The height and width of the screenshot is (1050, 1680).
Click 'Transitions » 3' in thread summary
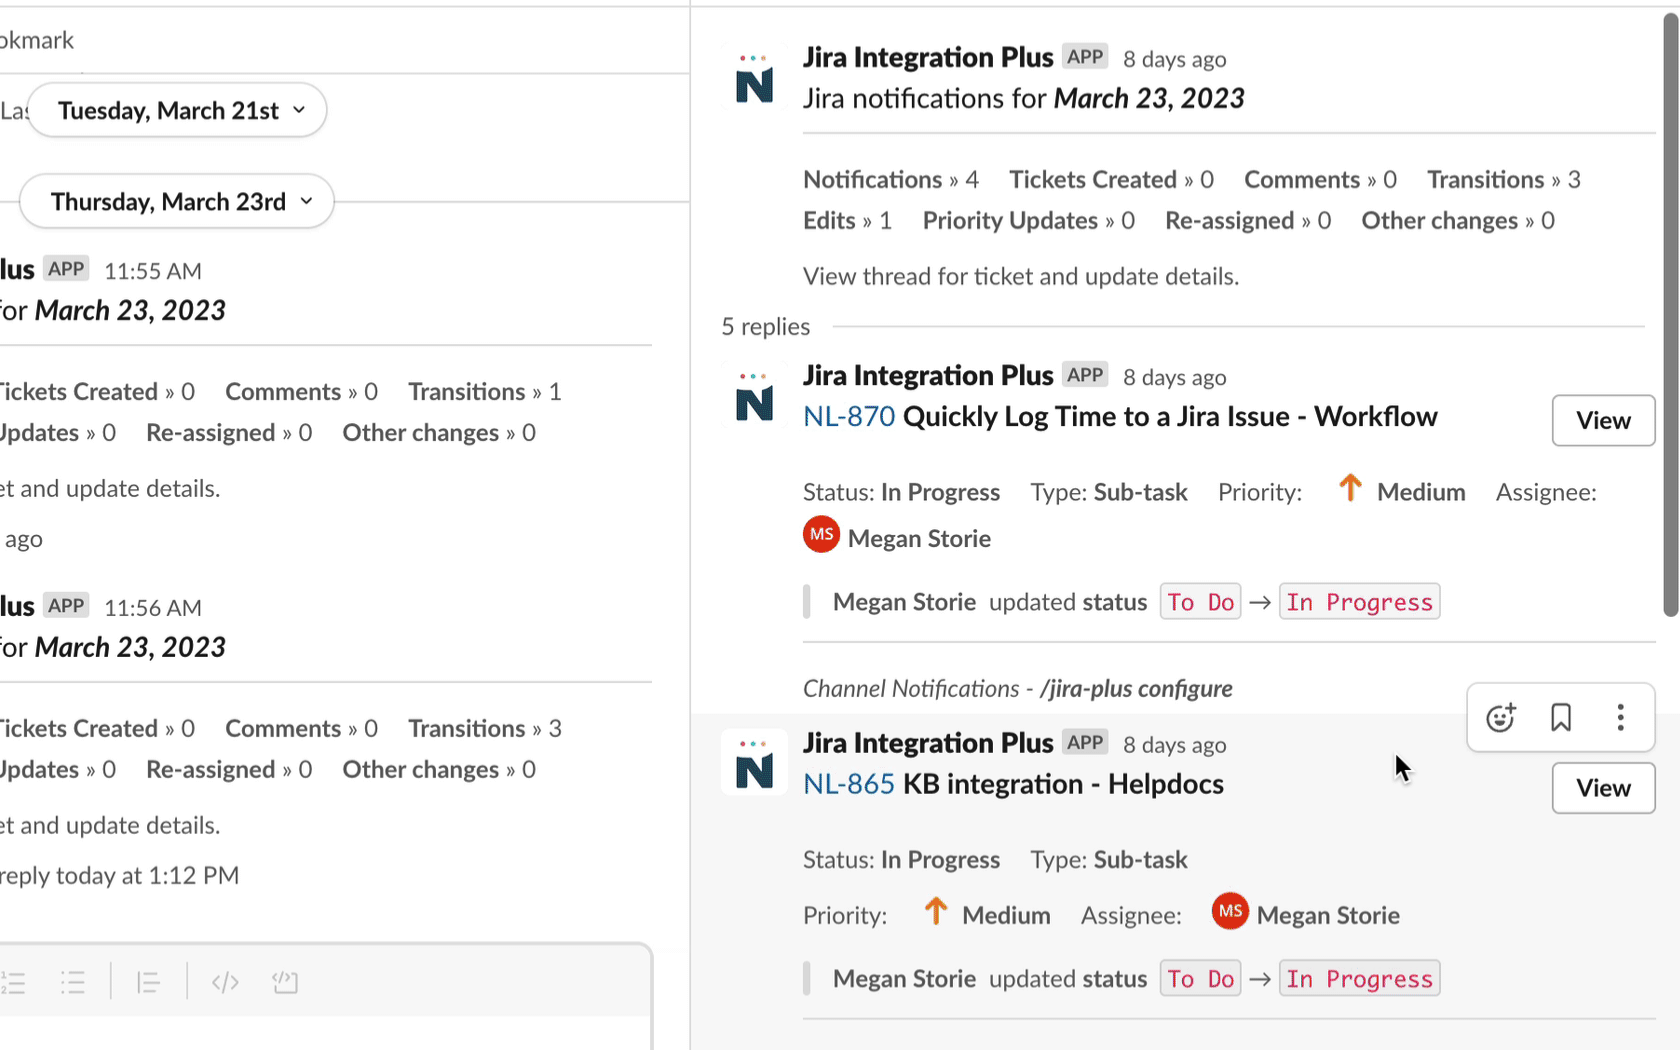point(1504,180)
